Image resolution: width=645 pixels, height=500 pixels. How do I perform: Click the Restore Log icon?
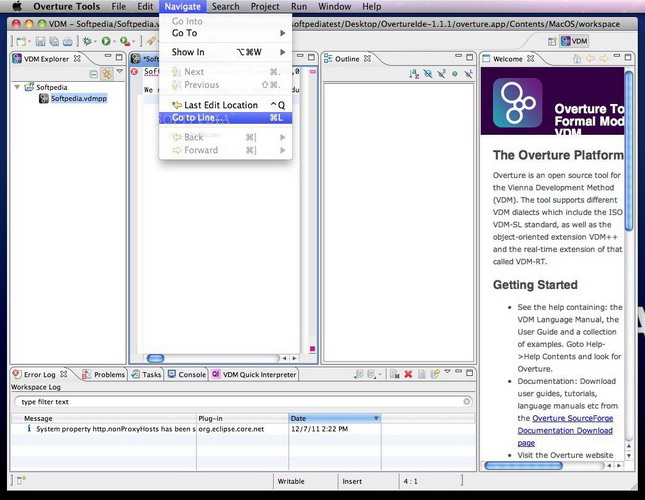[435, 374]
